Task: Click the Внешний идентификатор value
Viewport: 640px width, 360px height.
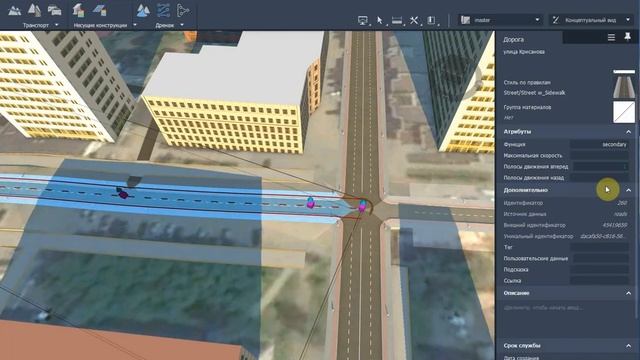Action: [615, 225]
